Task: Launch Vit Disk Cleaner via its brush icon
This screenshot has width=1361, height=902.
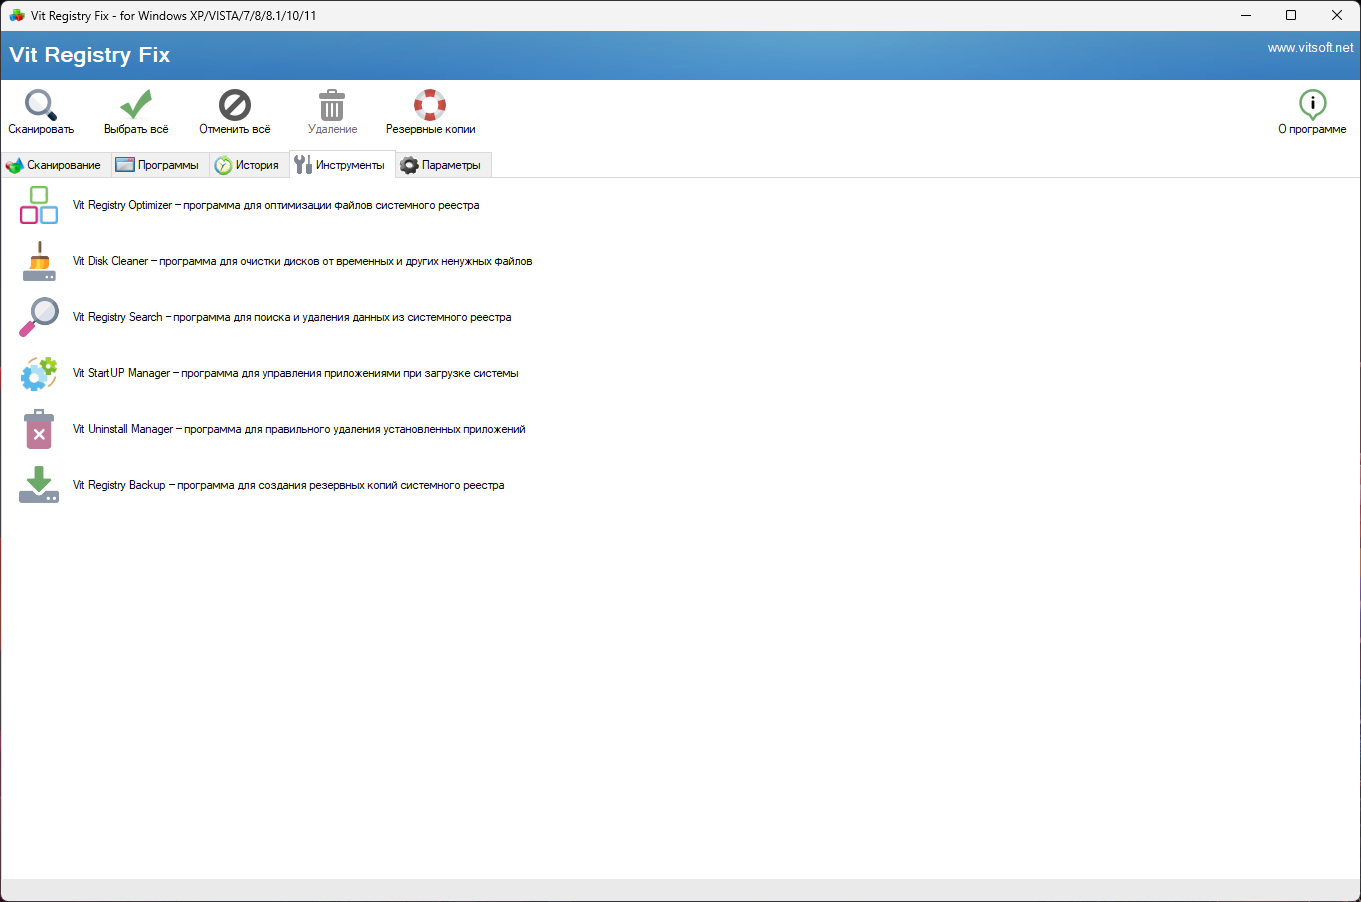Action: coord(39,261)
